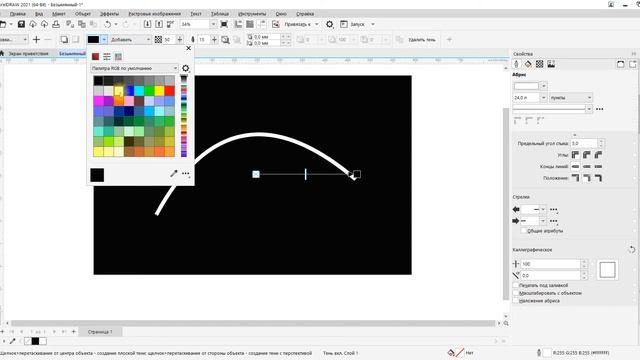Show color palettes icon in popup
Image resolution: width=640 pixels, height=360 pixels.
118,56
